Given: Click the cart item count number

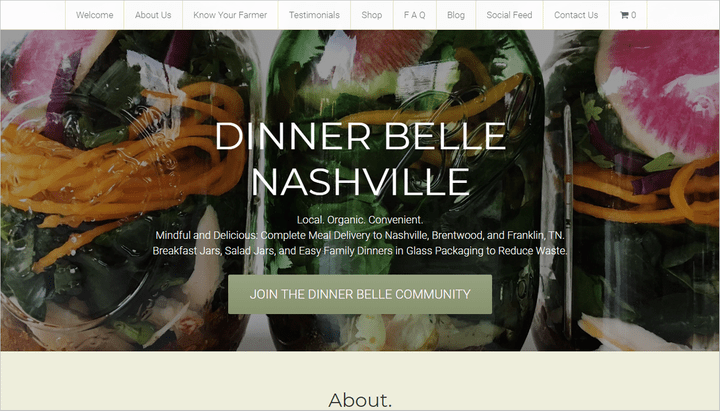Looking at the screenshot, I should pos(634,15).
